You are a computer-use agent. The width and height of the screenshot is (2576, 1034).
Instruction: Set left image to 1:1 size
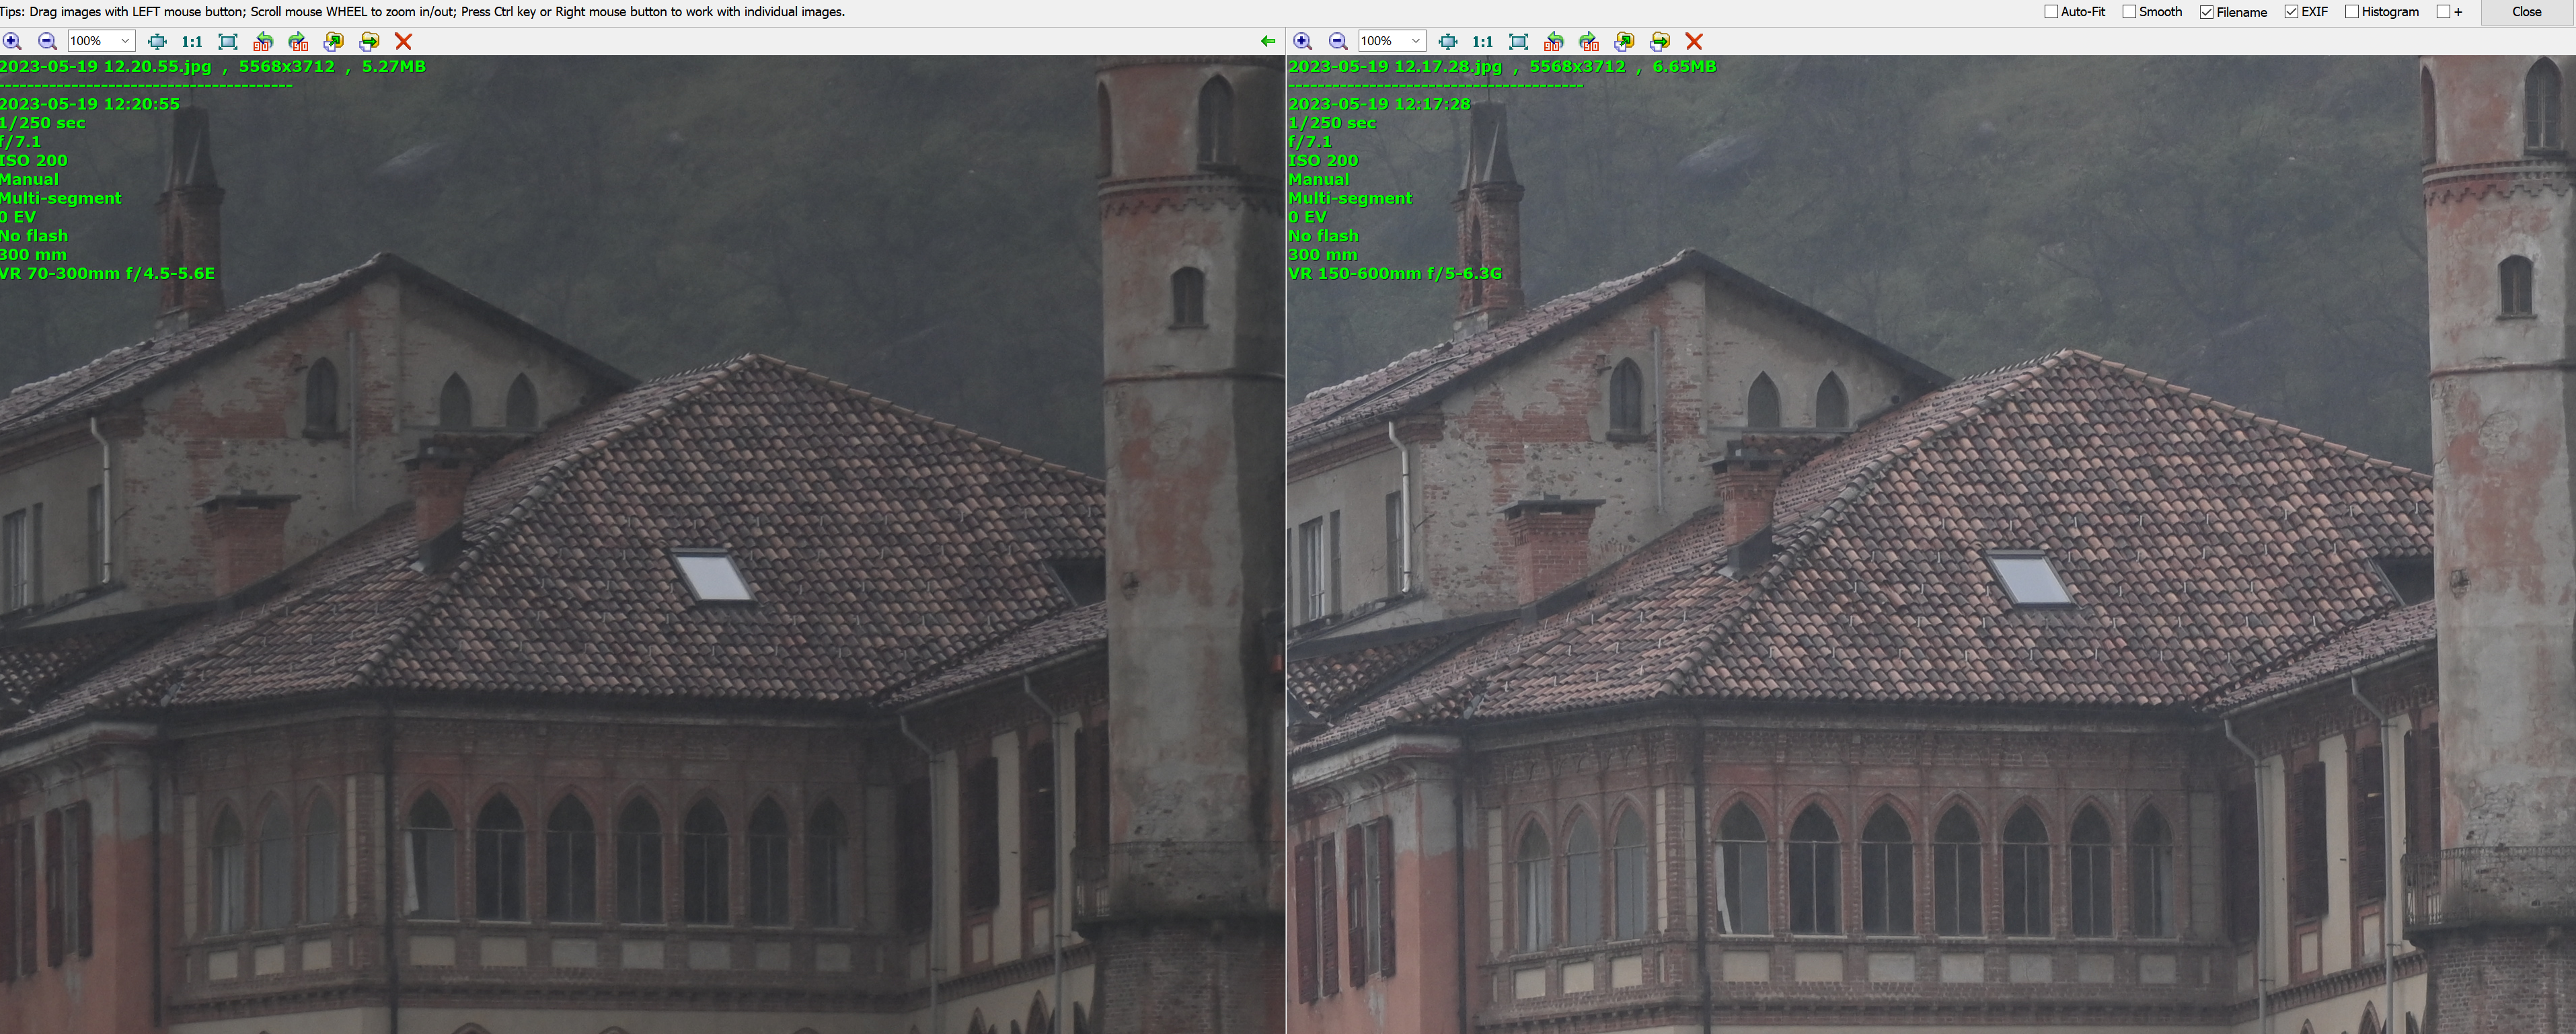tap(192, 41)
